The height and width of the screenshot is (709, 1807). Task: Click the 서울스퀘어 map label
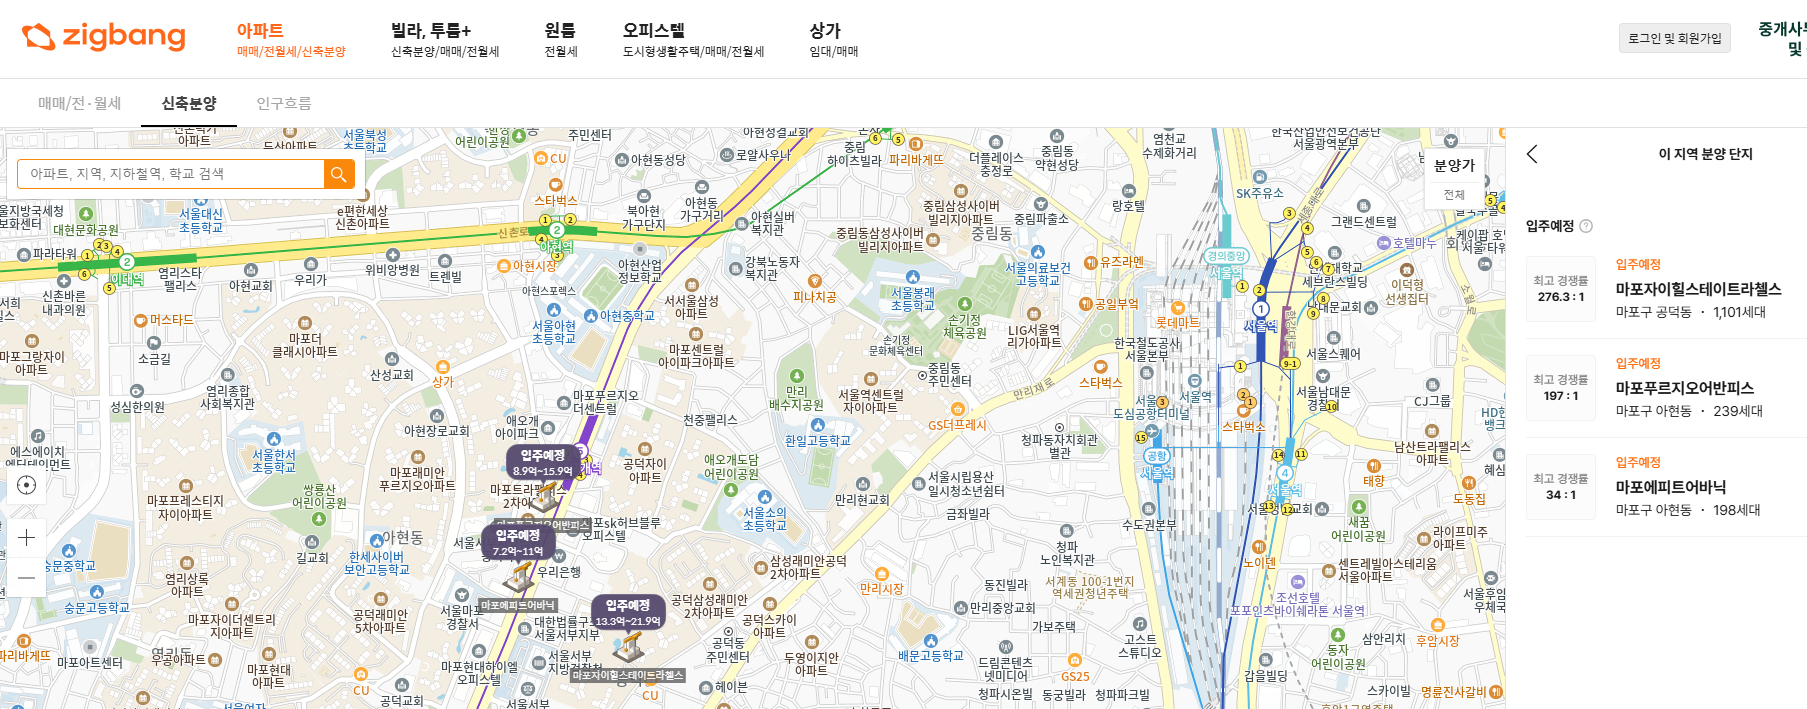point(1333,354)
